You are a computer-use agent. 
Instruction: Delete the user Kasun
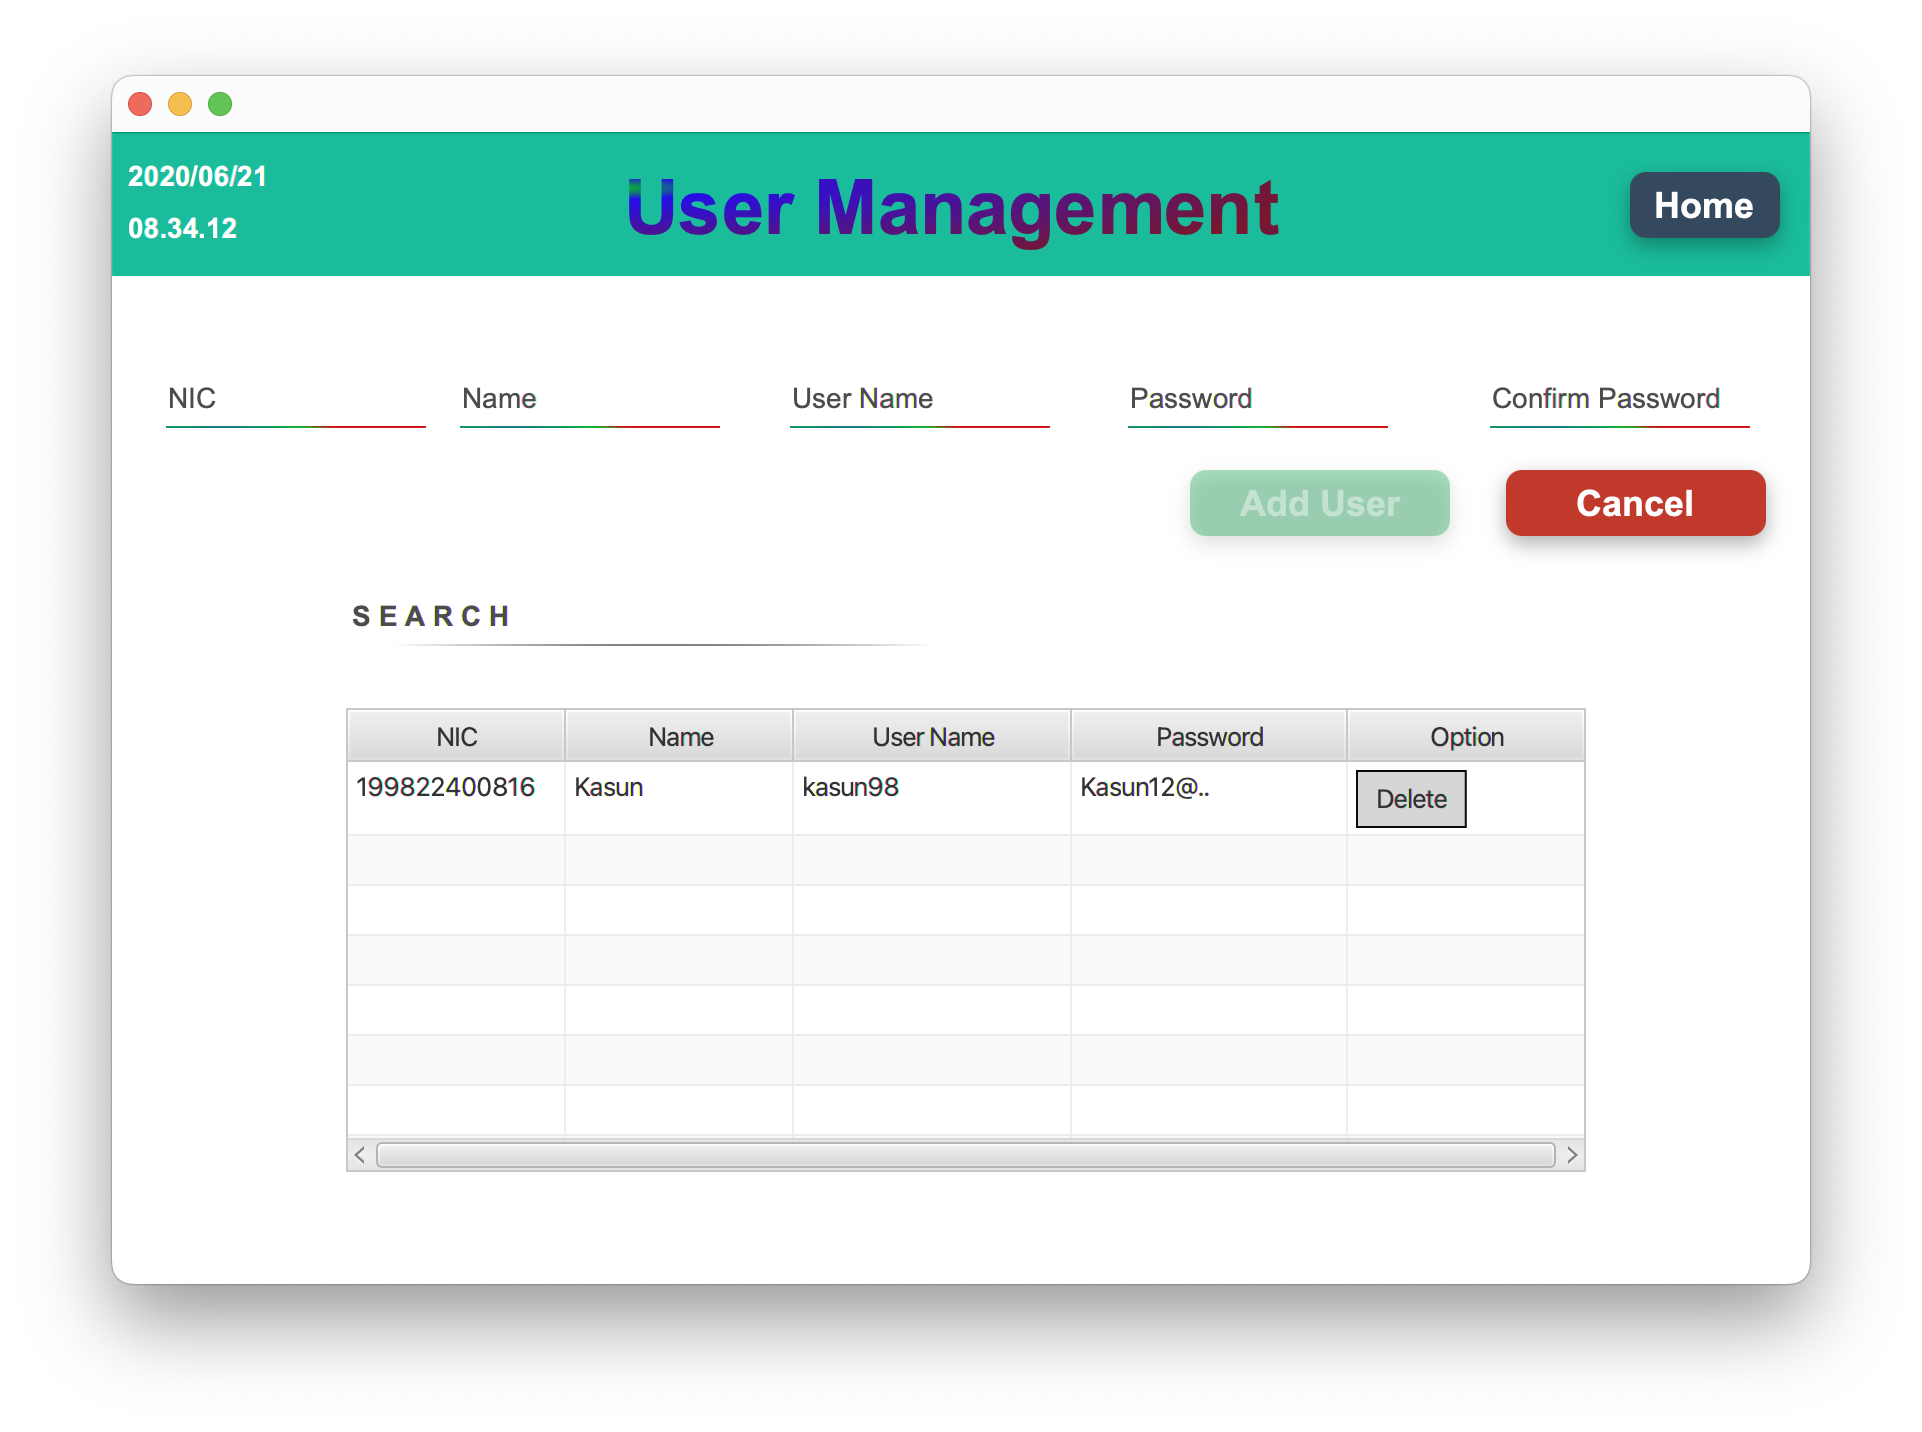1410,798
